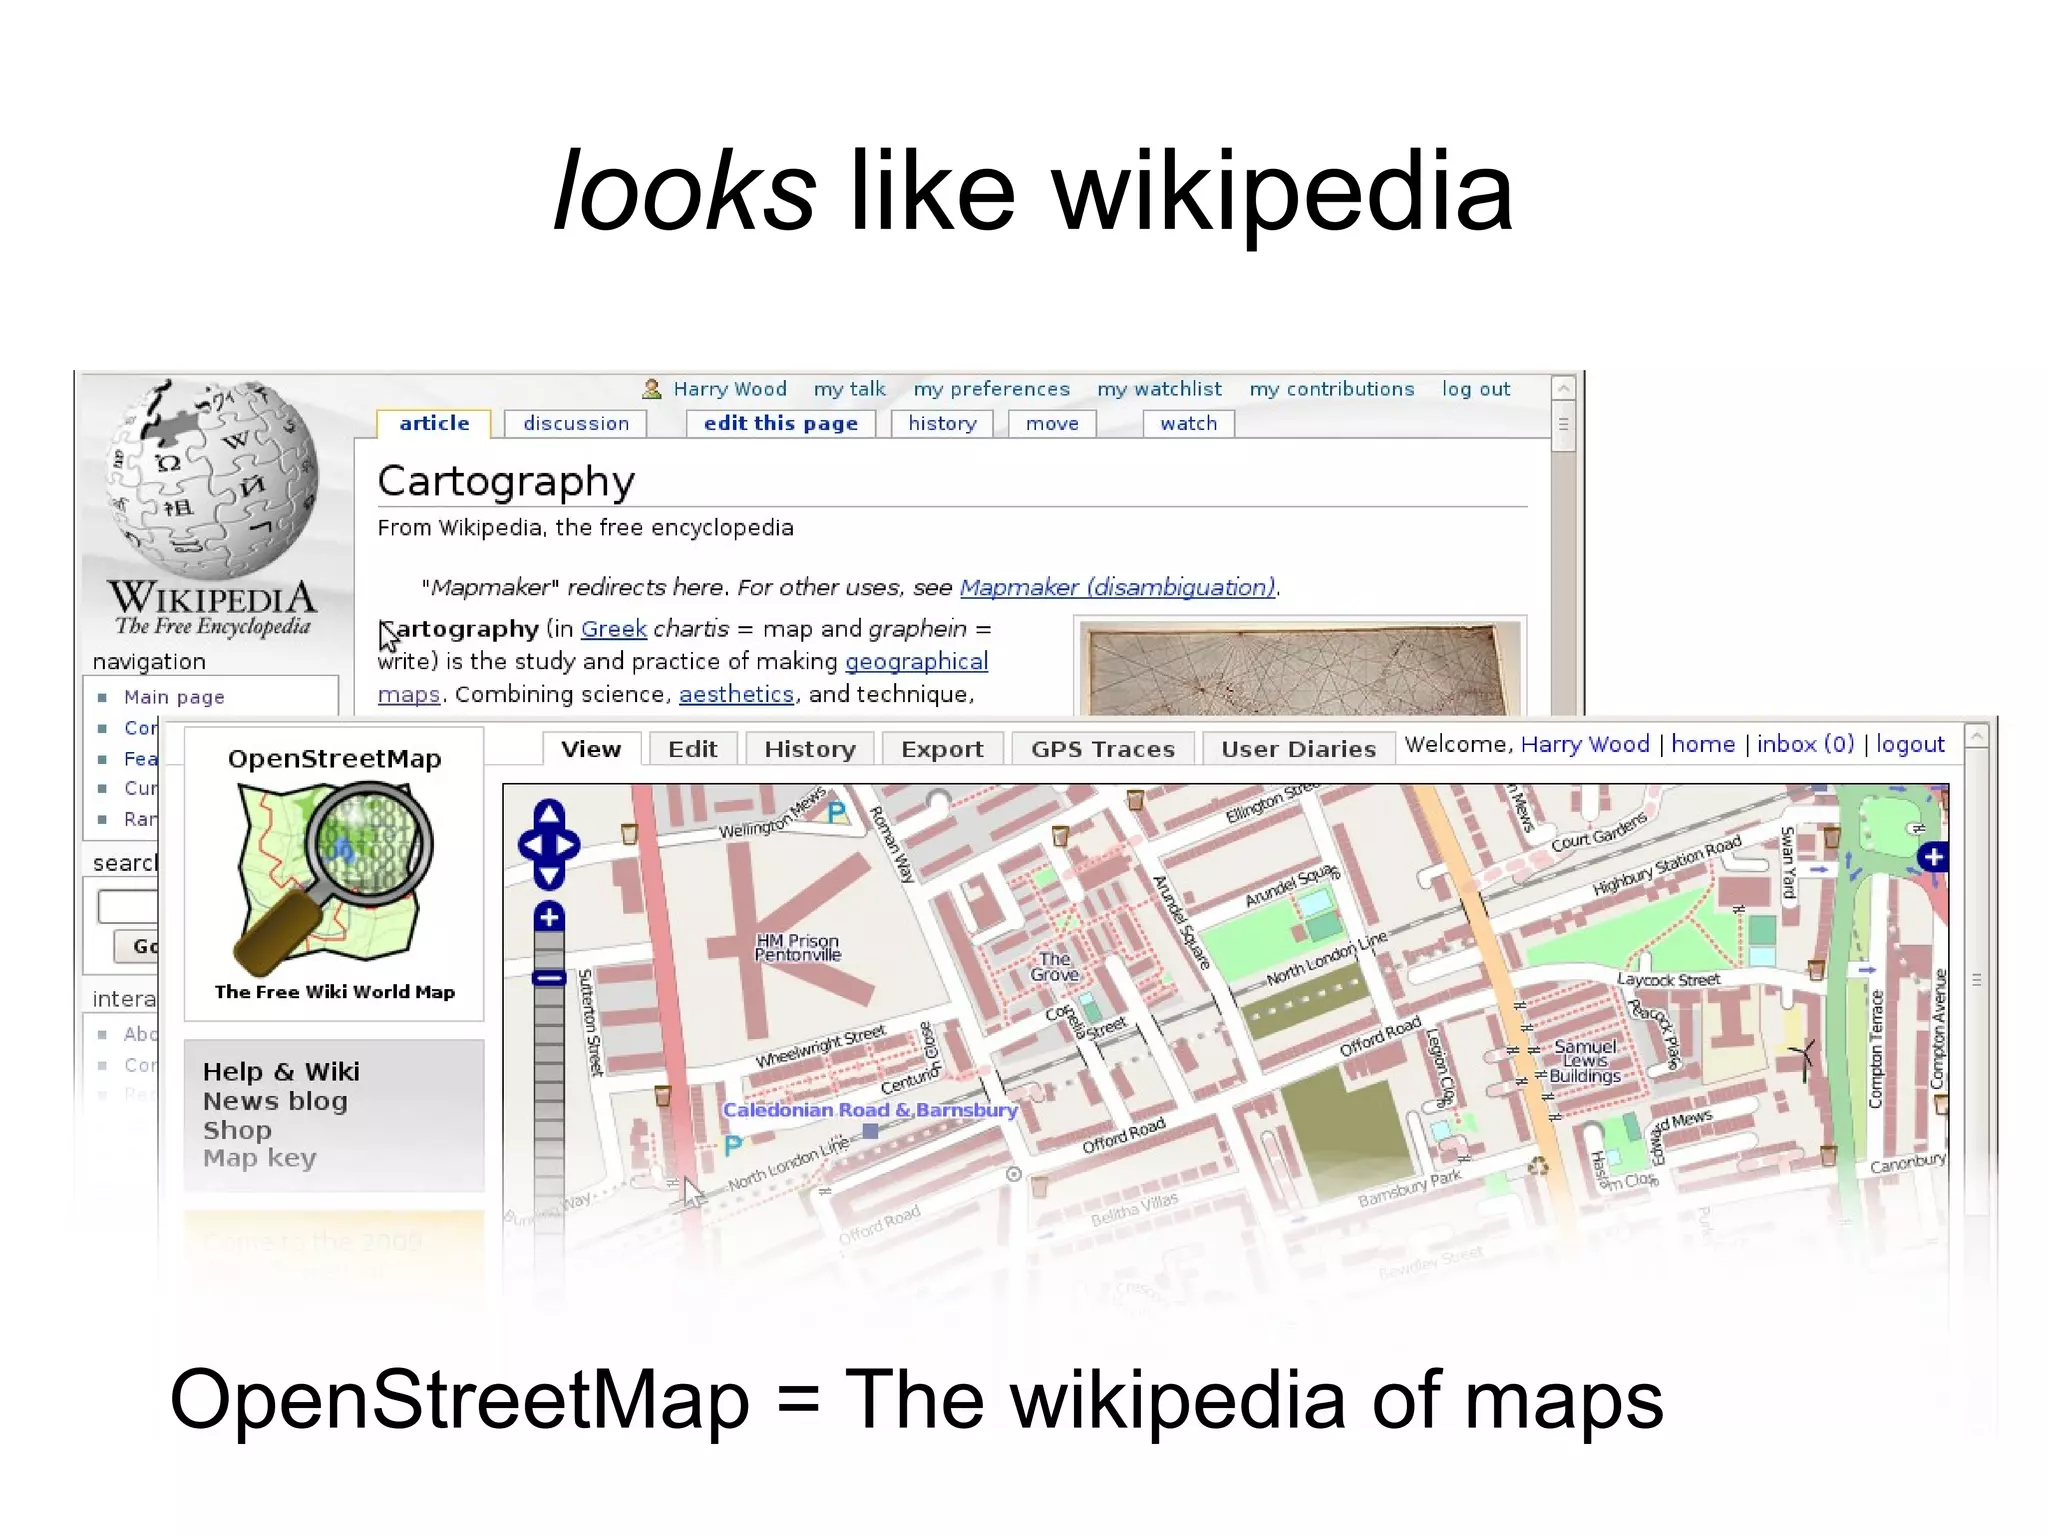Click the OpenStreetMap magnifier logo
This screenshot has width=2048, height=1535.
click(333, 877)
